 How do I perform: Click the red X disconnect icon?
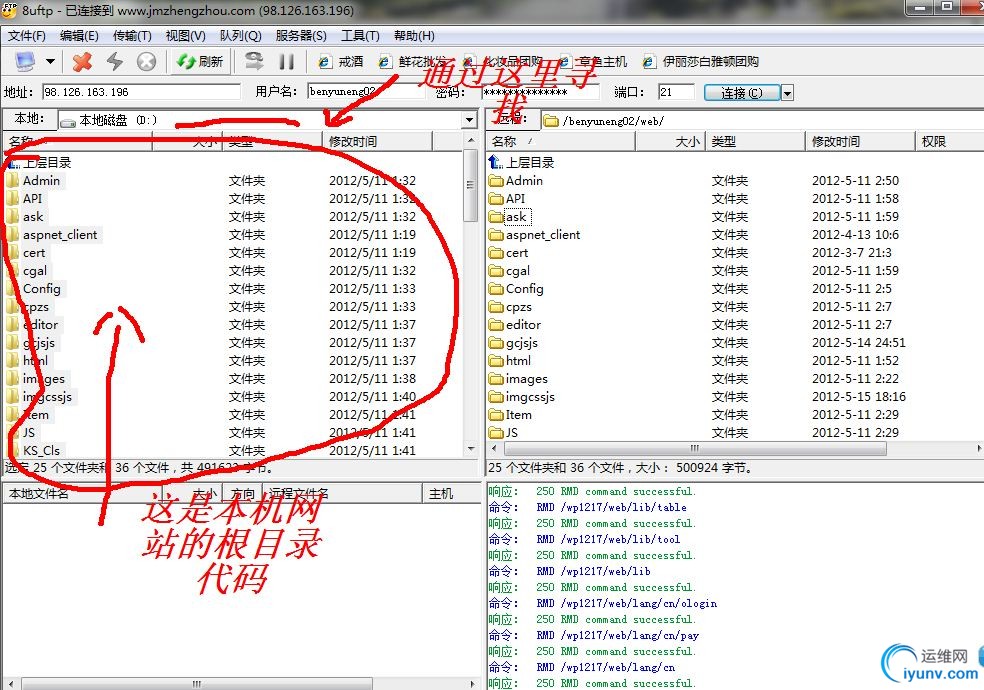coord(82,61)
